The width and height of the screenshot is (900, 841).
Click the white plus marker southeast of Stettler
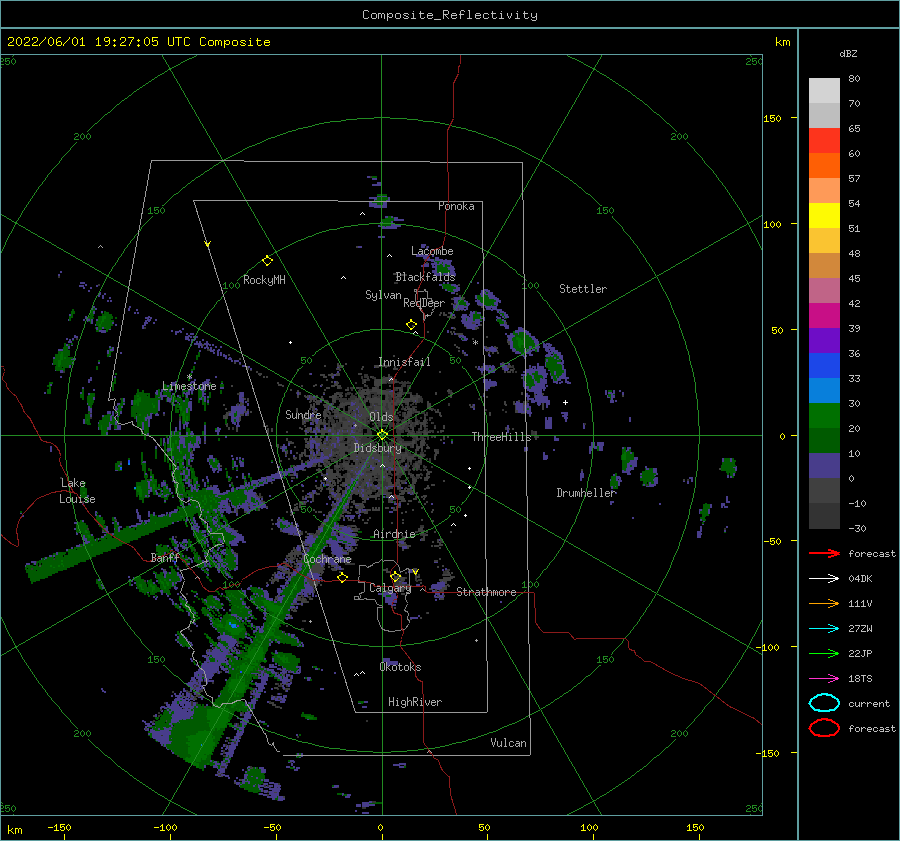click(565, 402)
